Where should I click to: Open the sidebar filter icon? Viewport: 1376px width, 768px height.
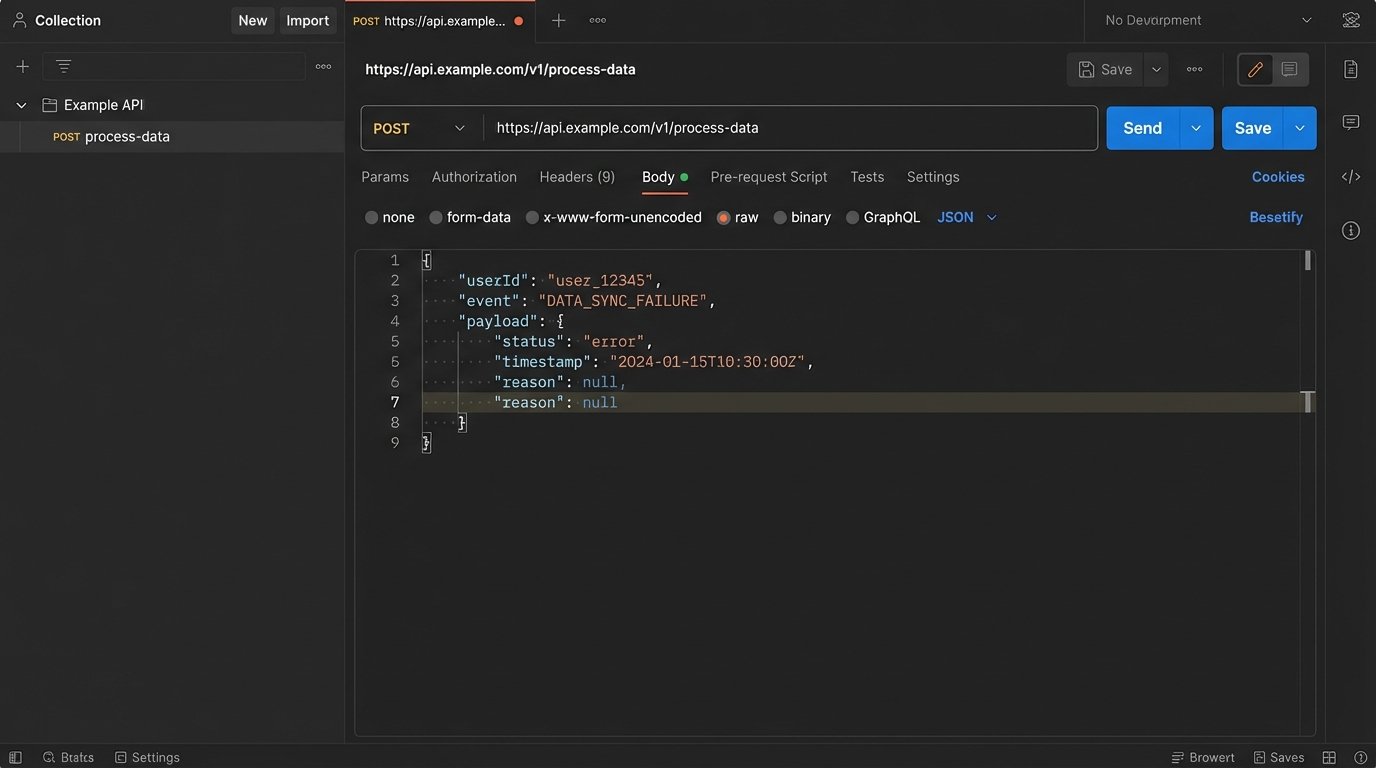click(62, 66)
